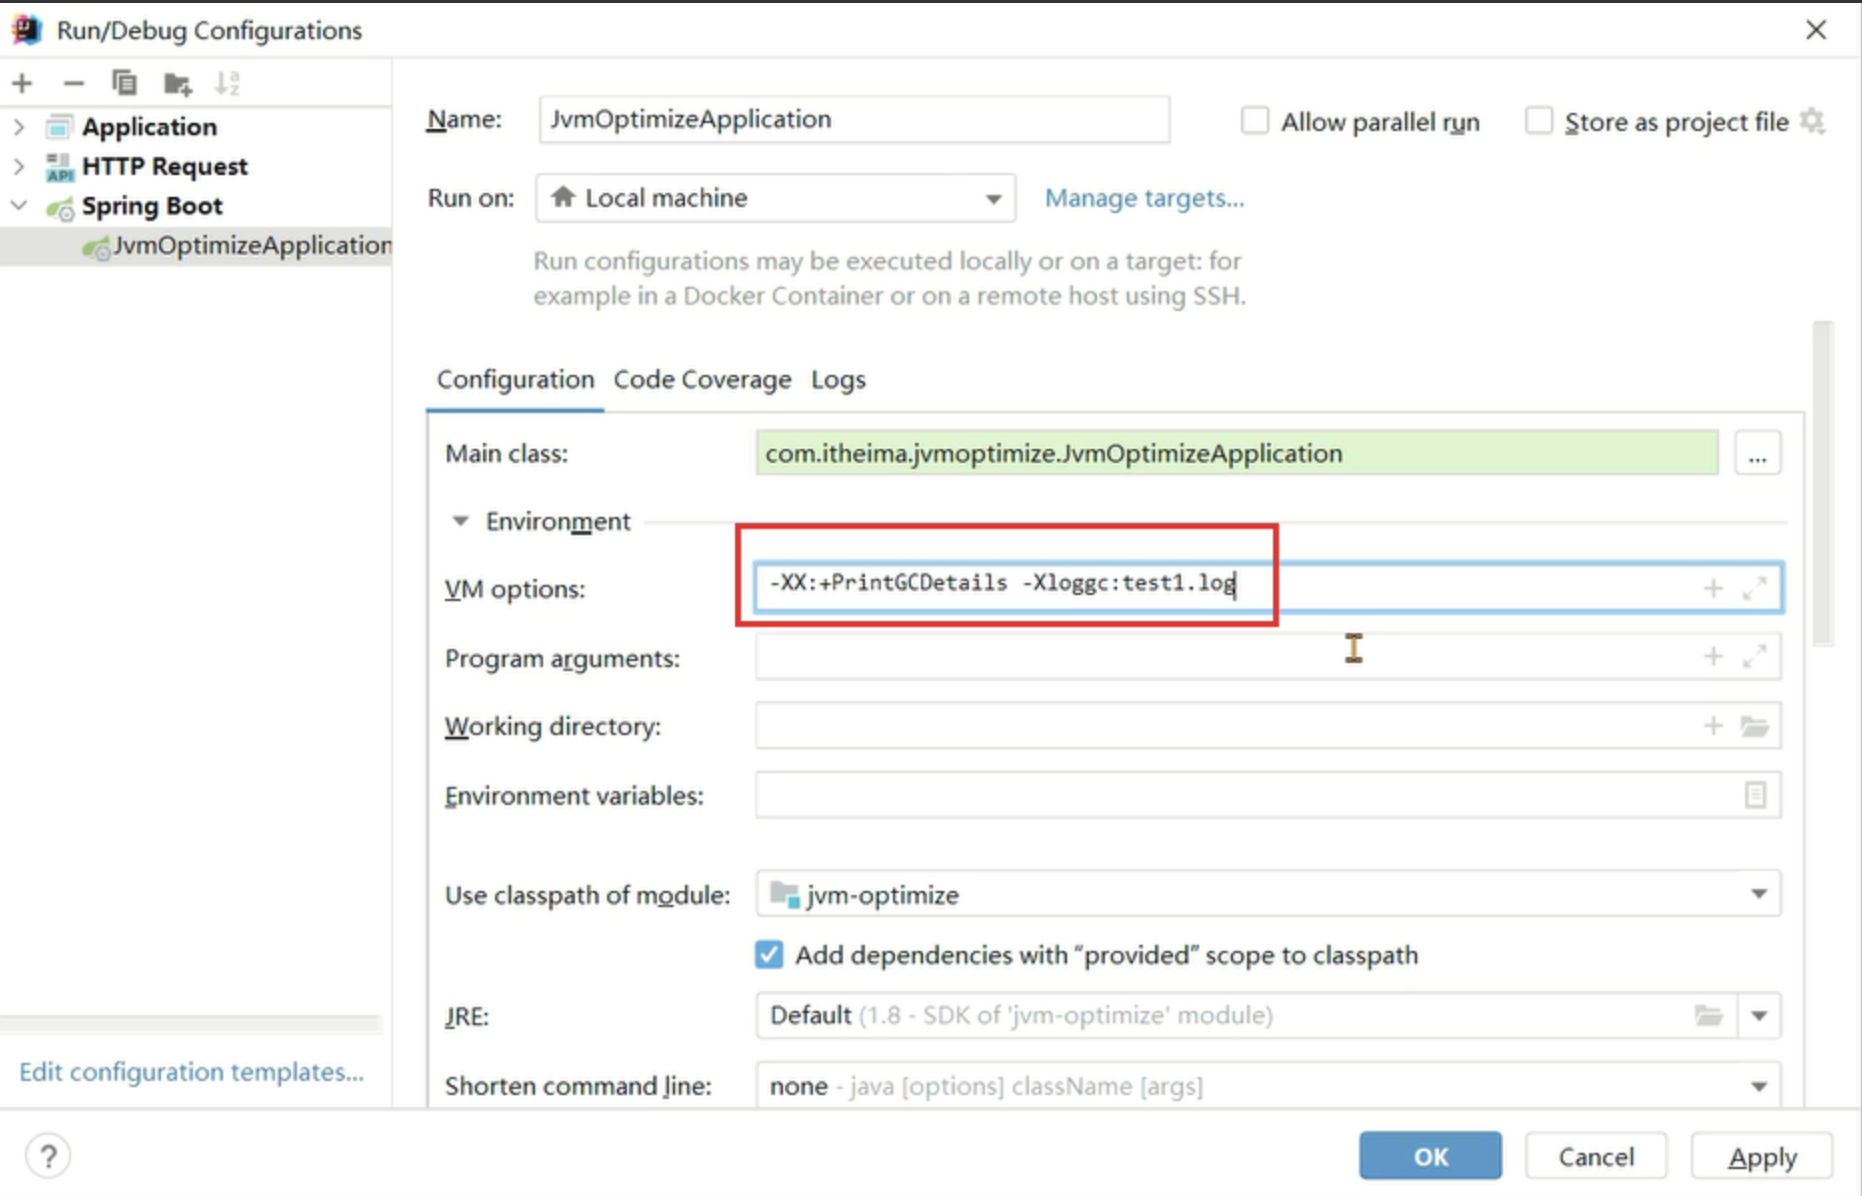Click the Sort Configurations icon

[x=227, y=83]
